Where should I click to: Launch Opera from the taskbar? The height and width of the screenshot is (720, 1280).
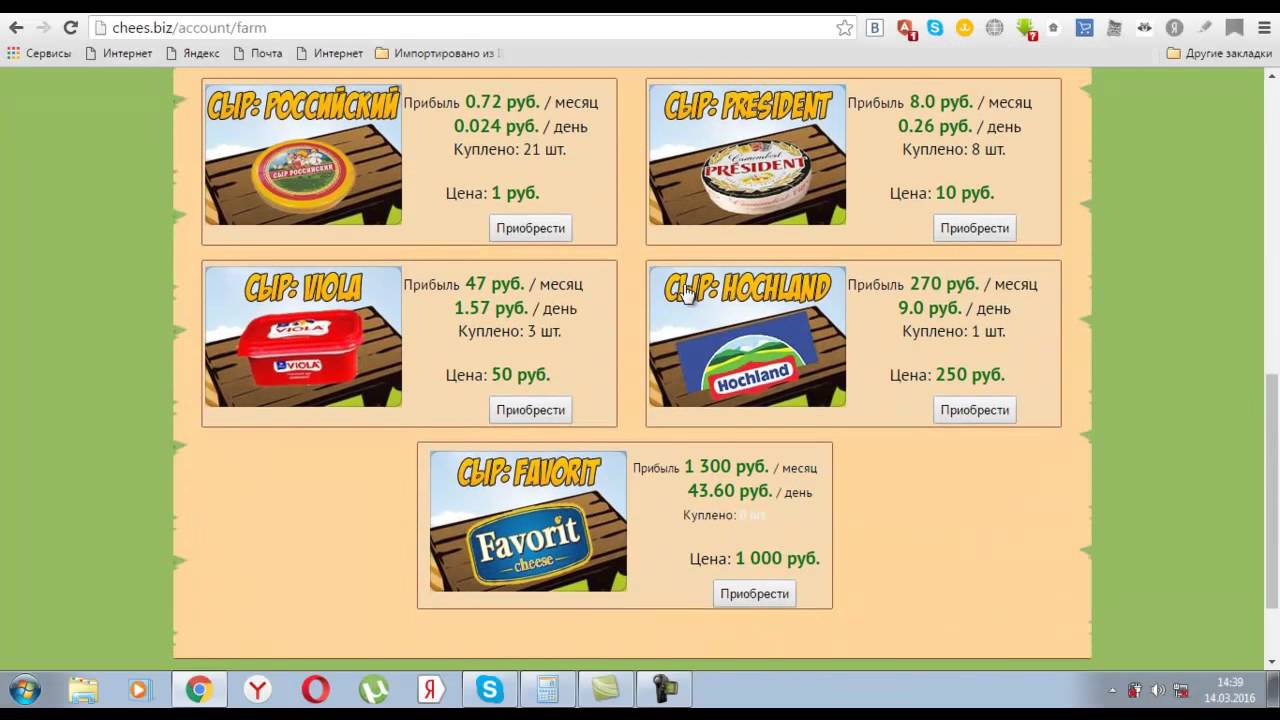pyautogui.click(x=316, y=690)
